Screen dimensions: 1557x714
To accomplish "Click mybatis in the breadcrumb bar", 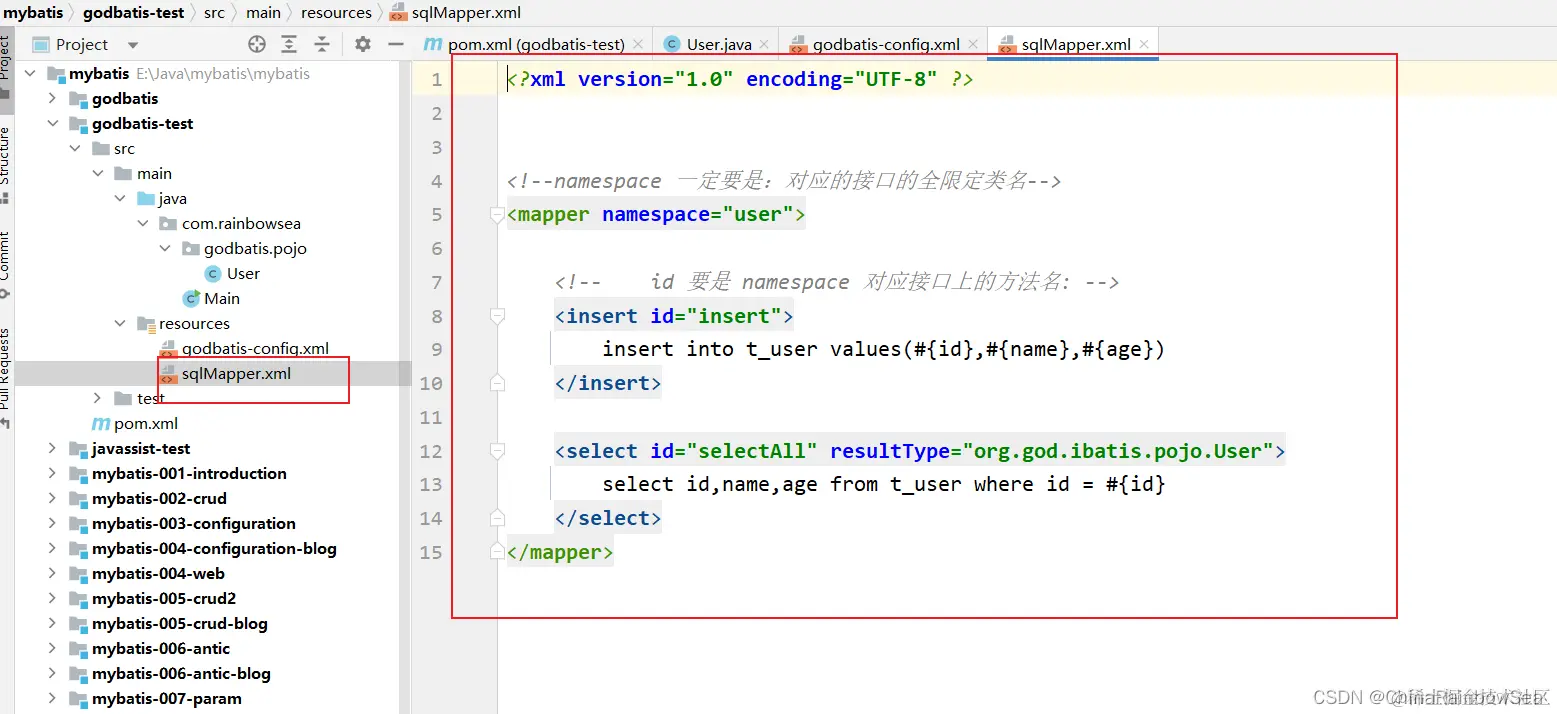I will (x=32, y=13).
